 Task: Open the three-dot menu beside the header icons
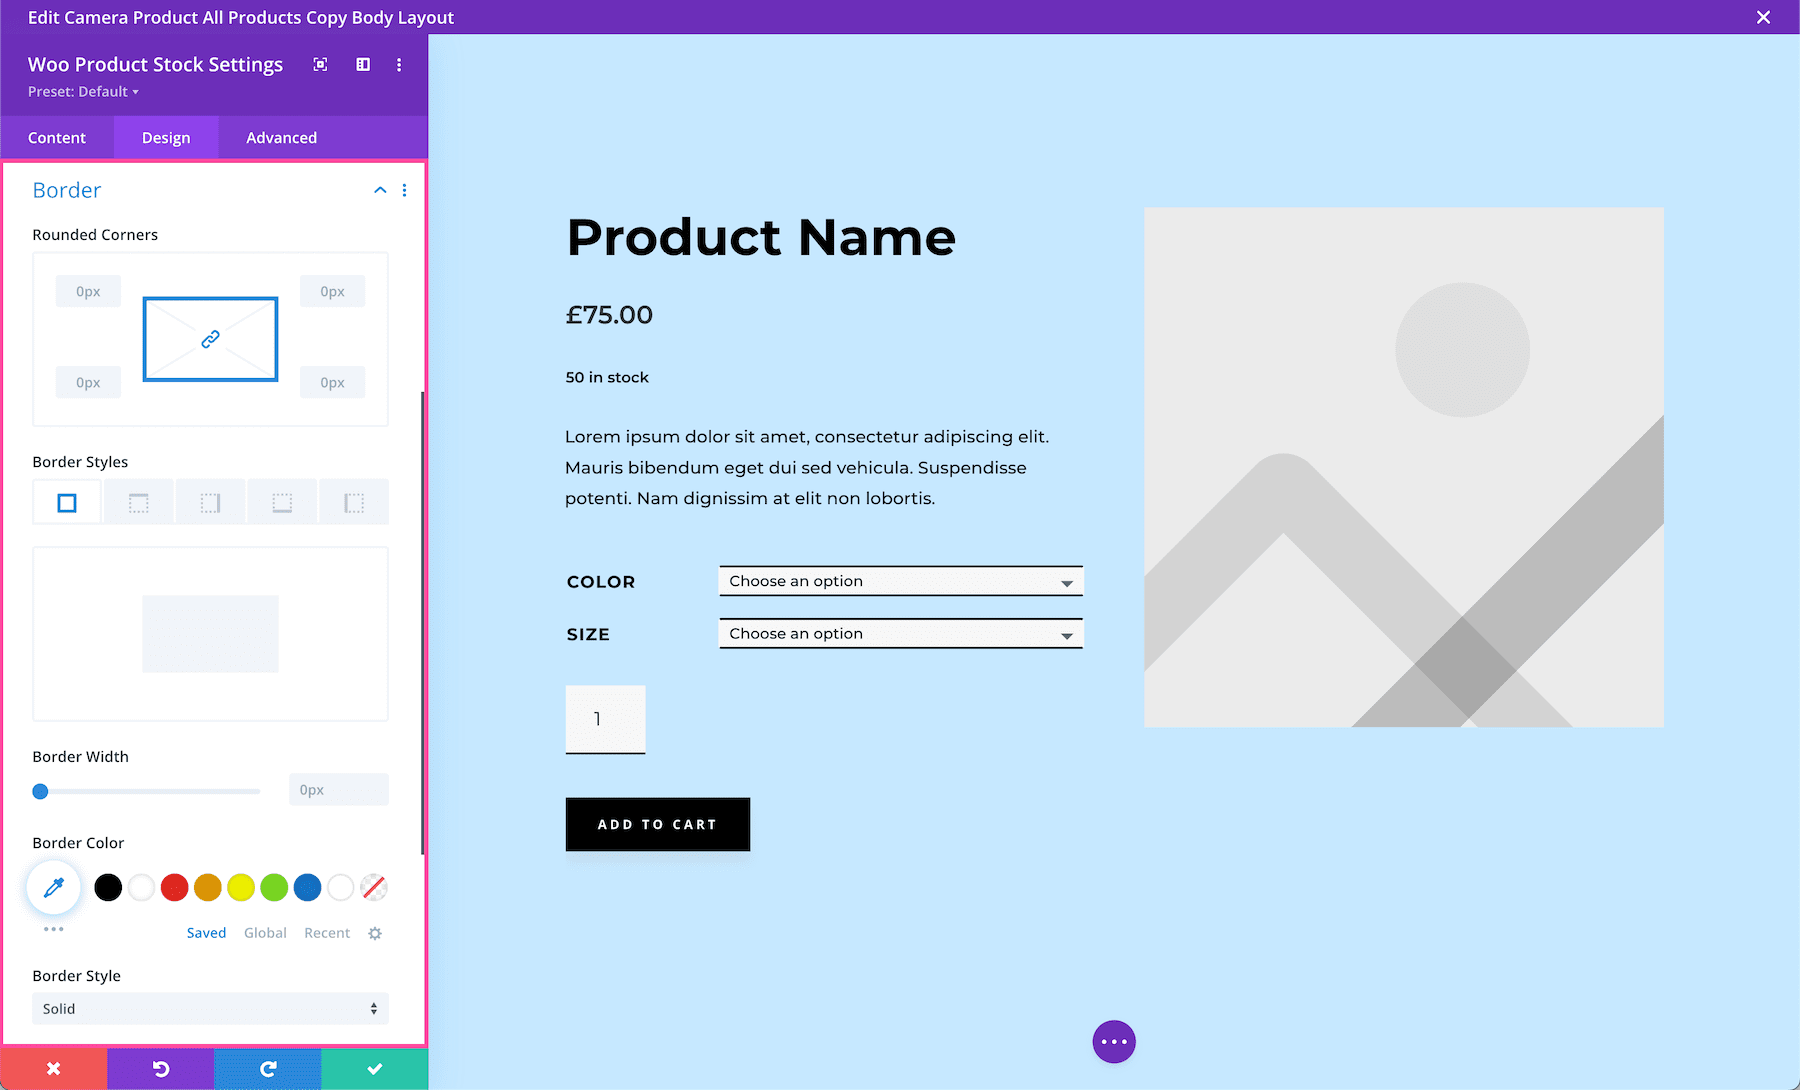pyautogui.click(x=399, y=64)
